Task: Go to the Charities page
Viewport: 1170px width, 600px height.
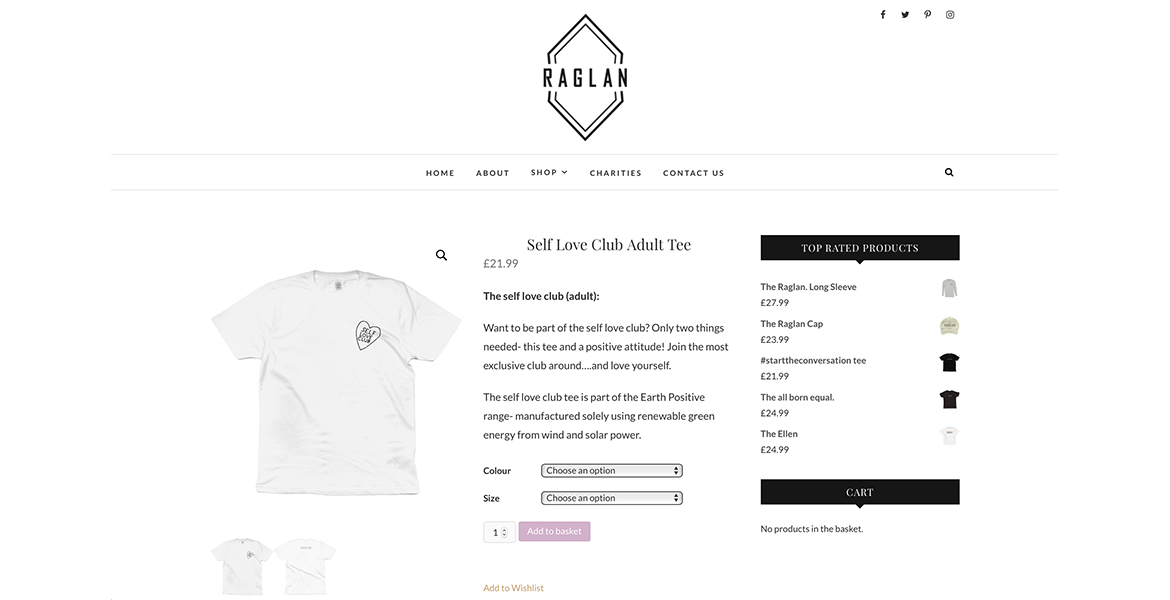Action: tap(616, 173)
